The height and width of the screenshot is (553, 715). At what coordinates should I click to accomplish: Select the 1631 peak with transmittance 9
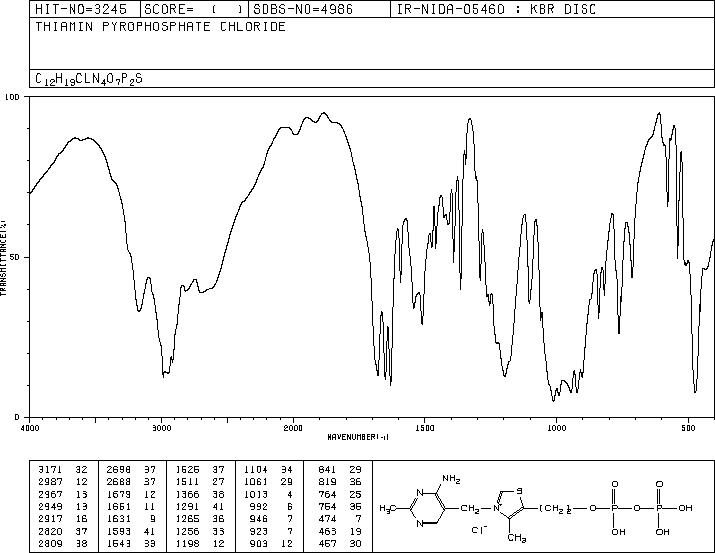click(x=131, y=519)
